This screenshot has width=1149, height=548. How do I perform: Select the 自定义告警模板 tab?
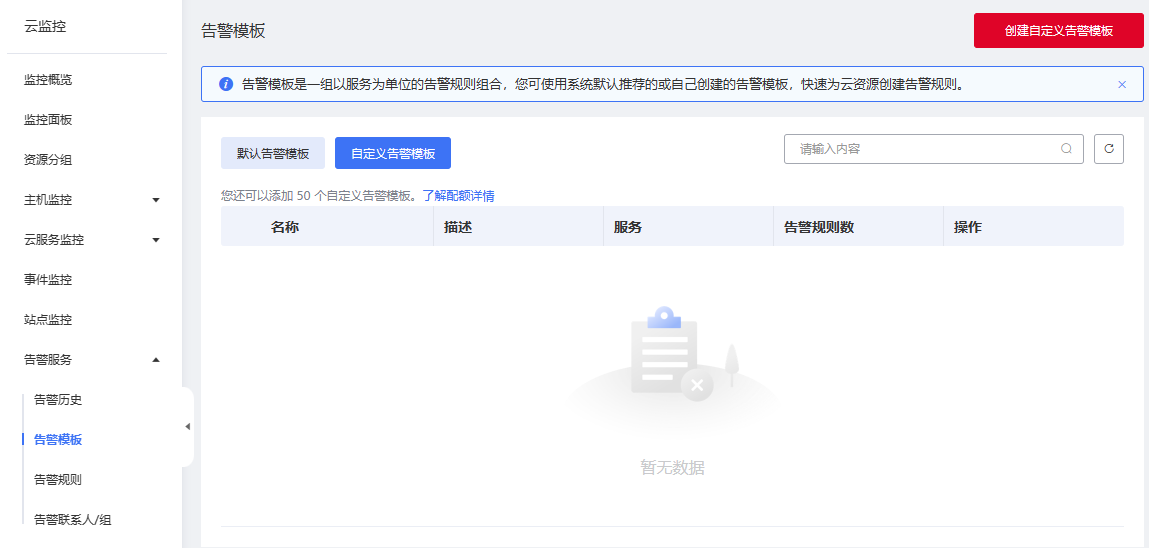(393, 153)
